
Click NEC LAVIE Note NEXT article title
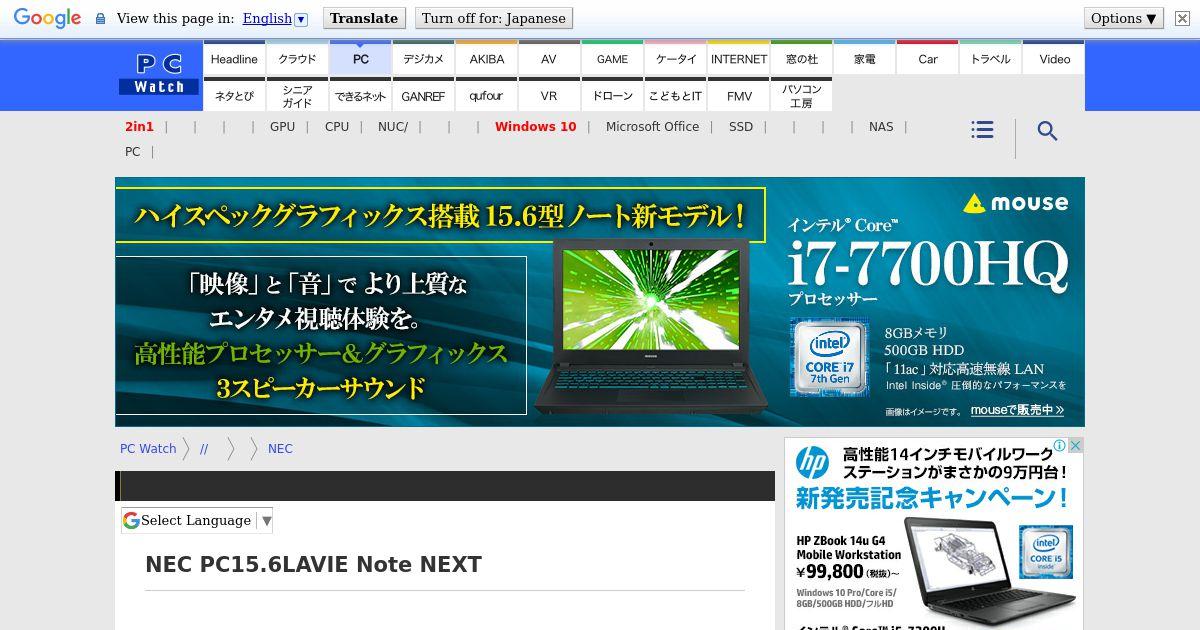click(313, 565)
